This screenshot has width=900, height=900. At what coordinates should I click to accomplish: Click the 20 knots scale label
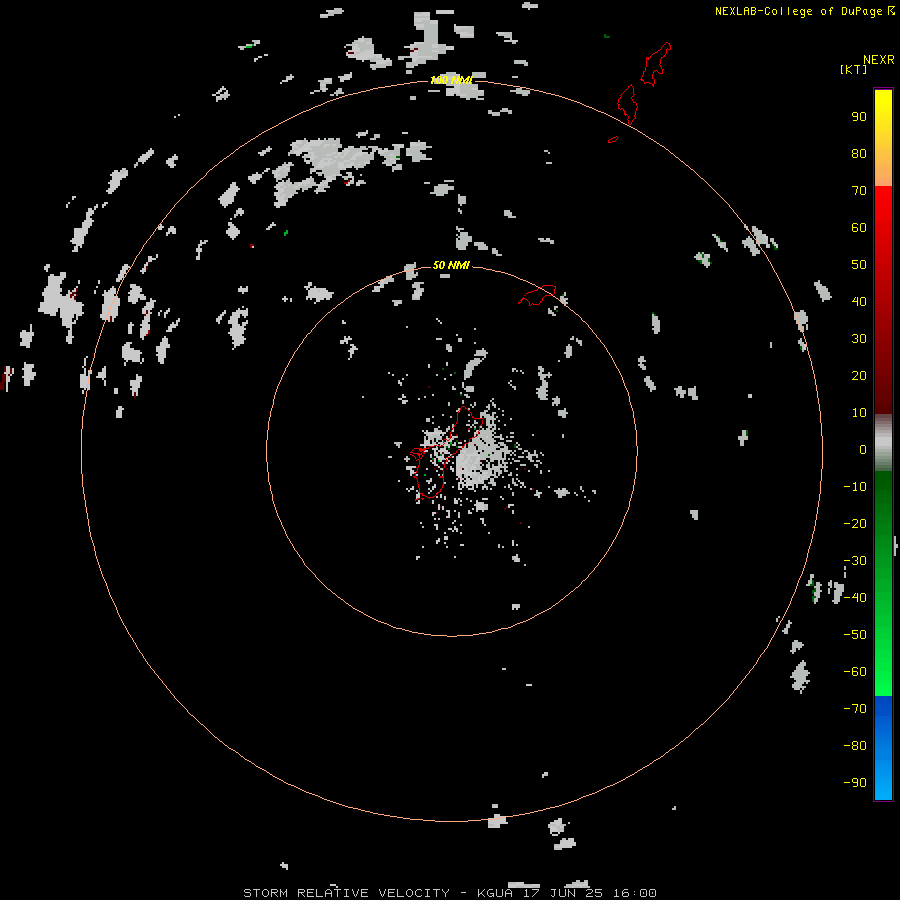859,375
